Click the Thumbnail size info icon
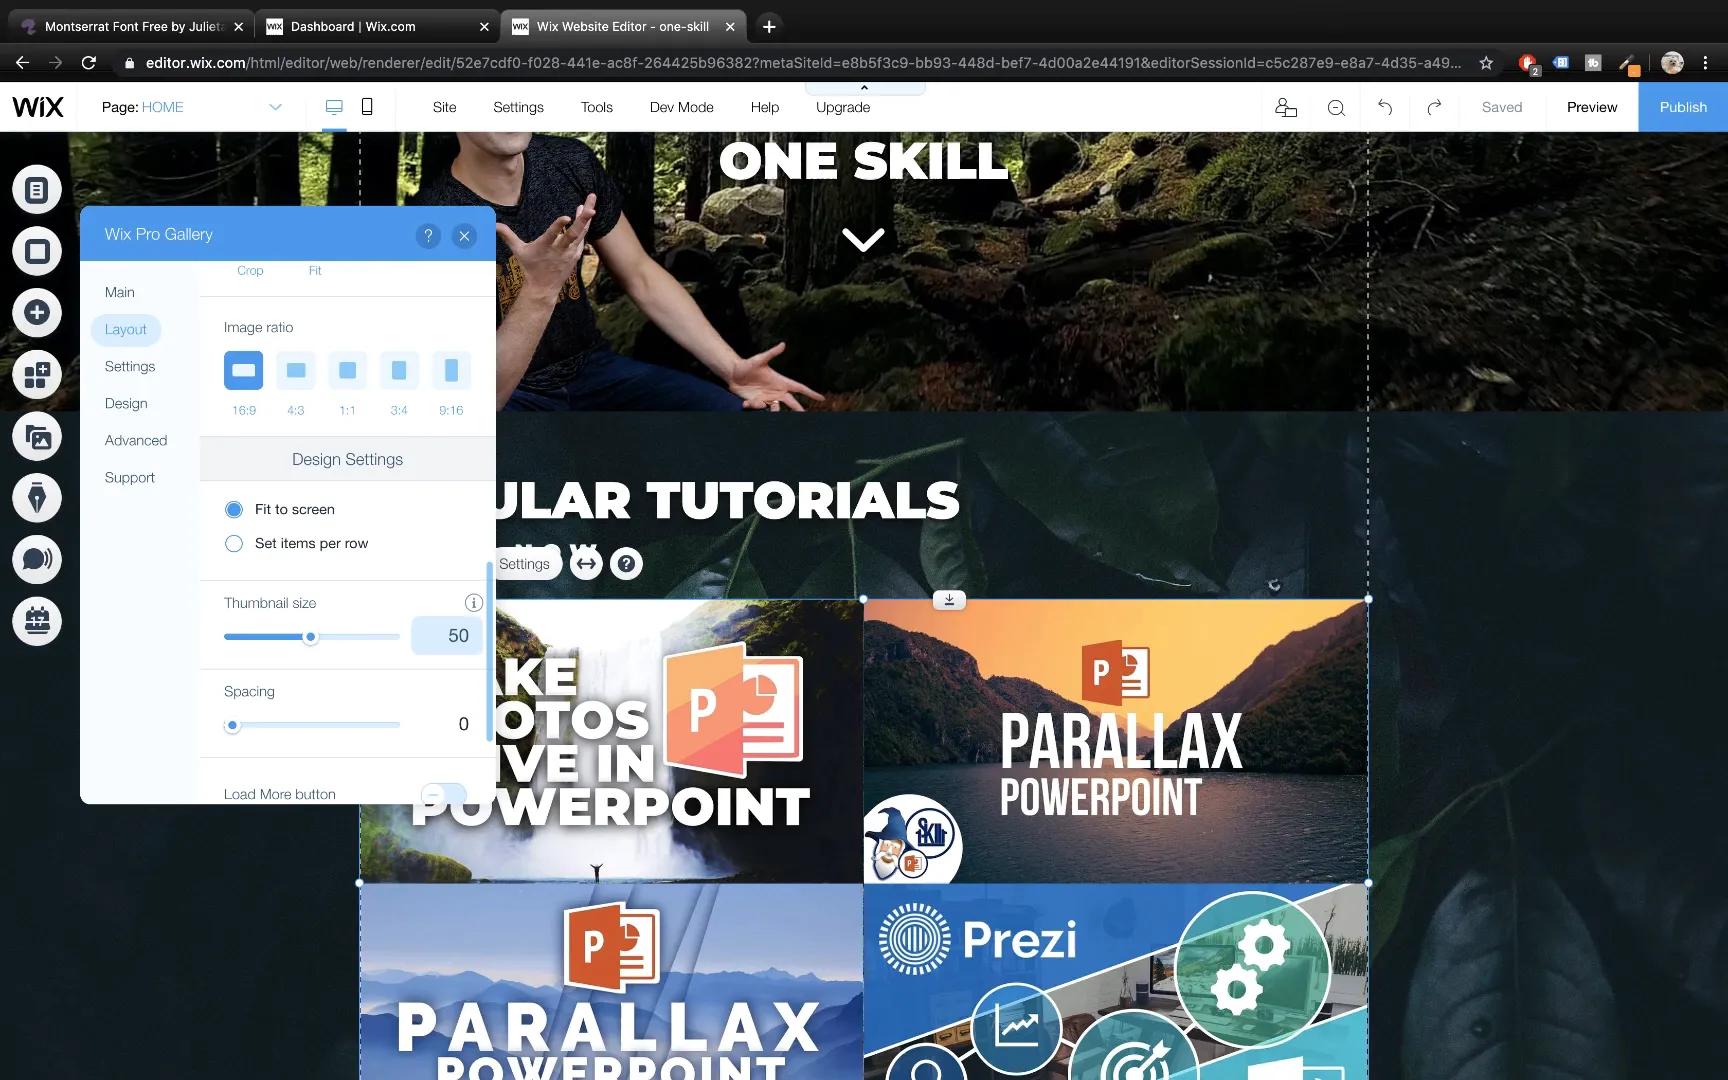The height and width of the screenshot is (1080, 1728). [474, 603]
